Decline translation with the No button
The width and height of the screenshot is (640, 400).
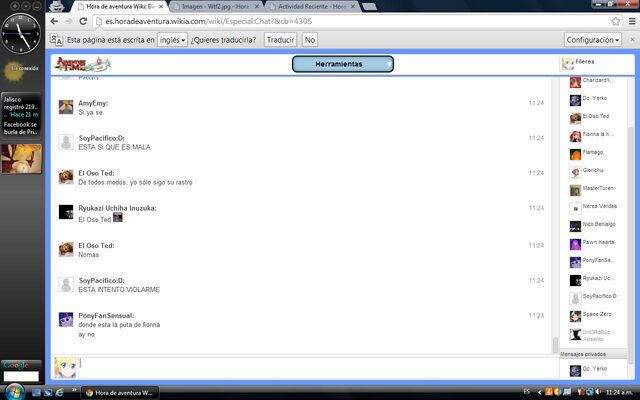(310, 40)
